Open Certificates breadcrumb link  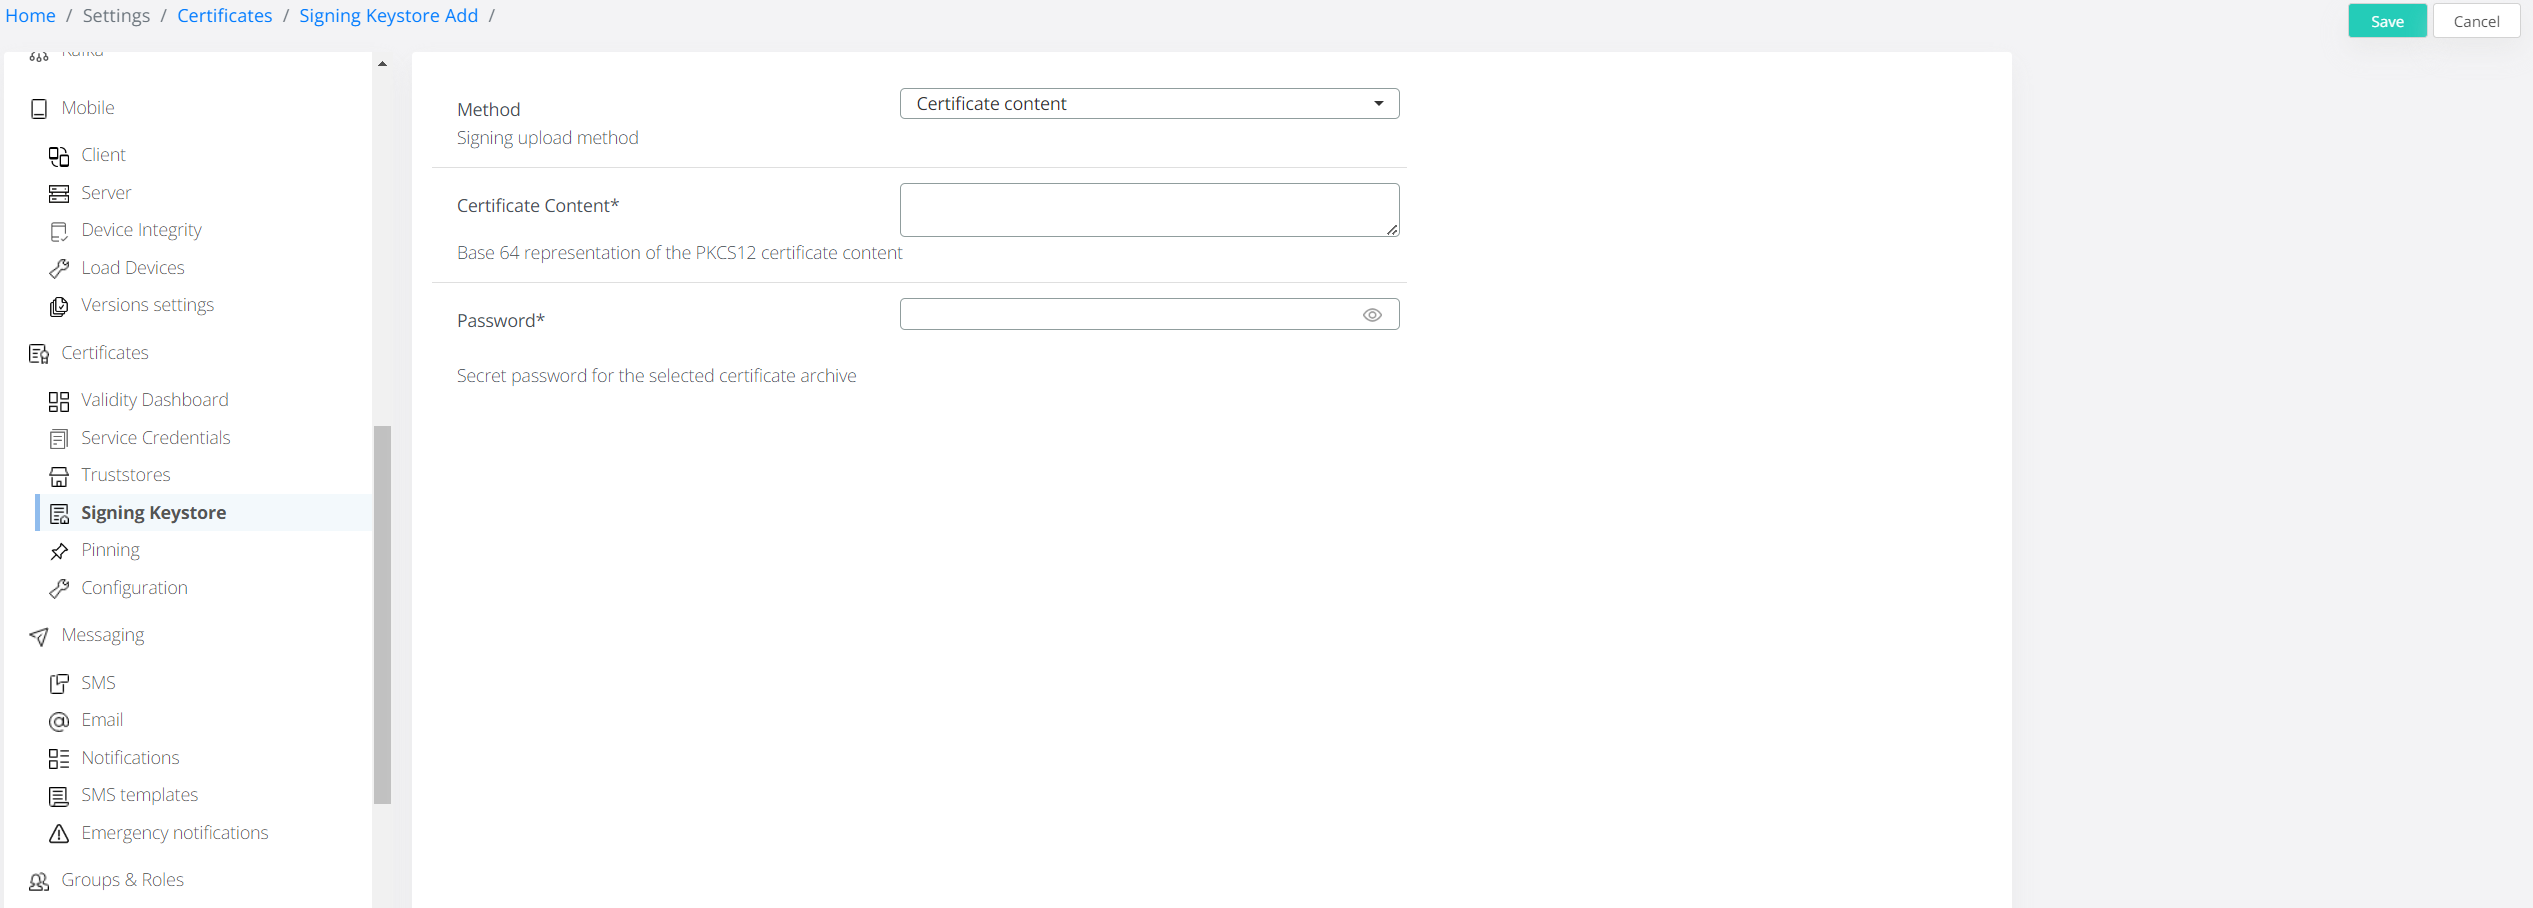click(224, 16)
